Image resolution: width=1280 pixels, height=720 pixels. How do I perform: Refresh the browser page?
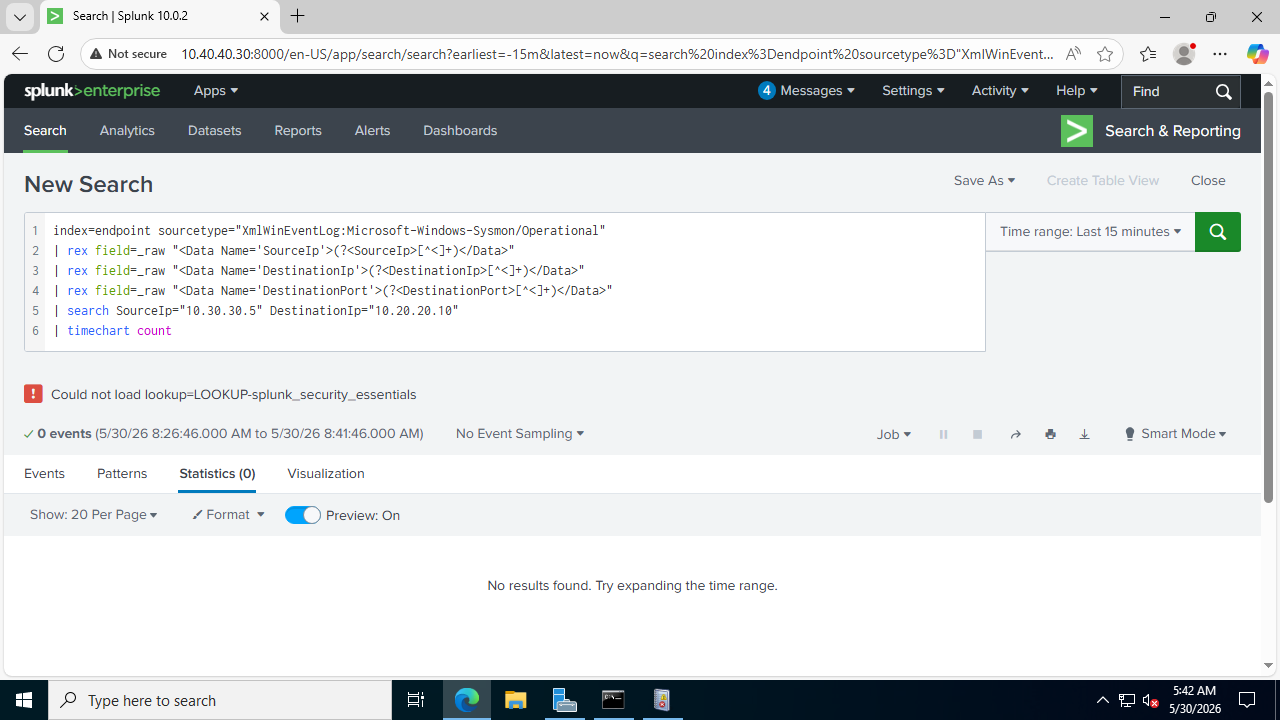tap(56, 54)
